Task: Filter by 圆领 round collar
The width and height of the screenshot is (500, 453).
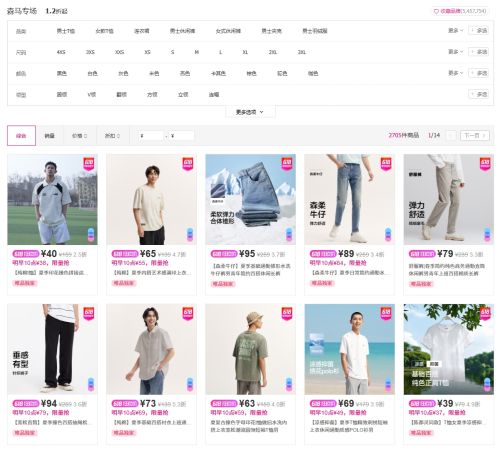Action: (x=62, y=95)
